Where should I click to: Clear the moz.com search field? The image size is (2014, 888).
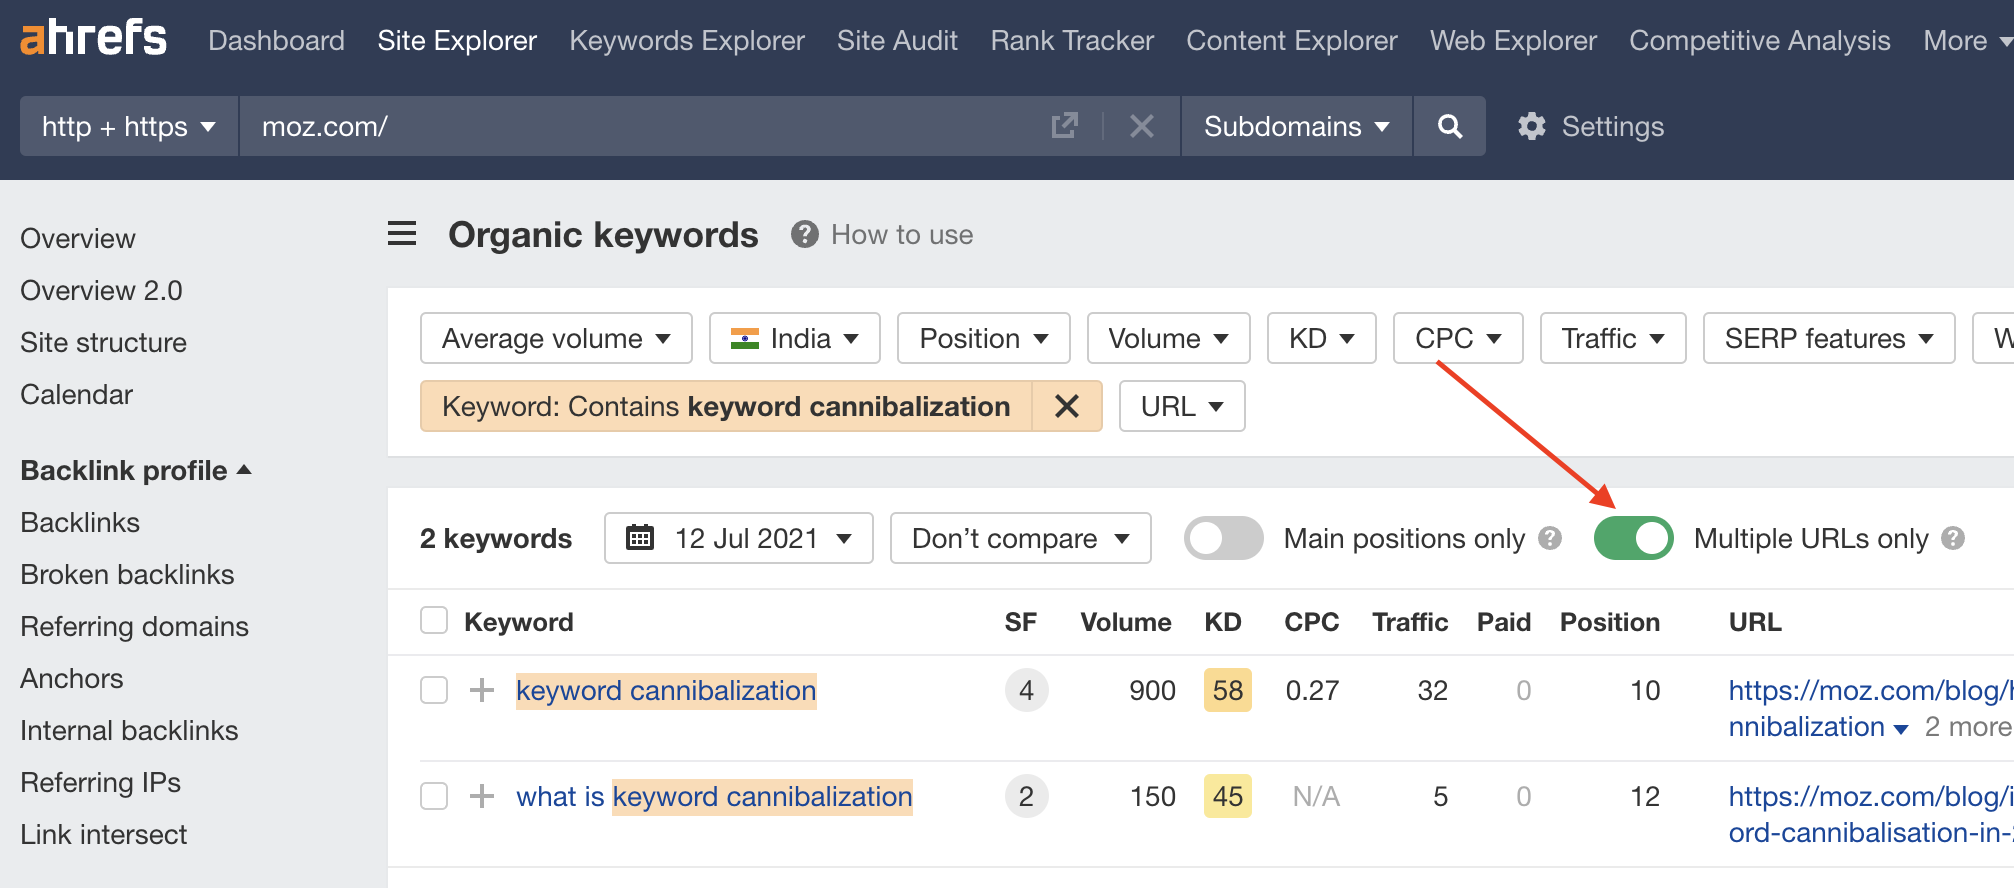(x=1141, y=126)
